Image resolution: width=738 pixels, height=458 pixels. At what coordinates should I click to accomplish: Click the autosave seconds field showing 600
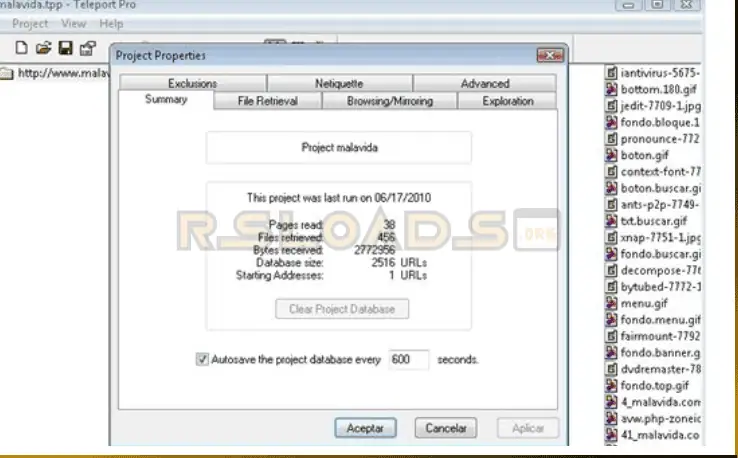tap(408, 359)
